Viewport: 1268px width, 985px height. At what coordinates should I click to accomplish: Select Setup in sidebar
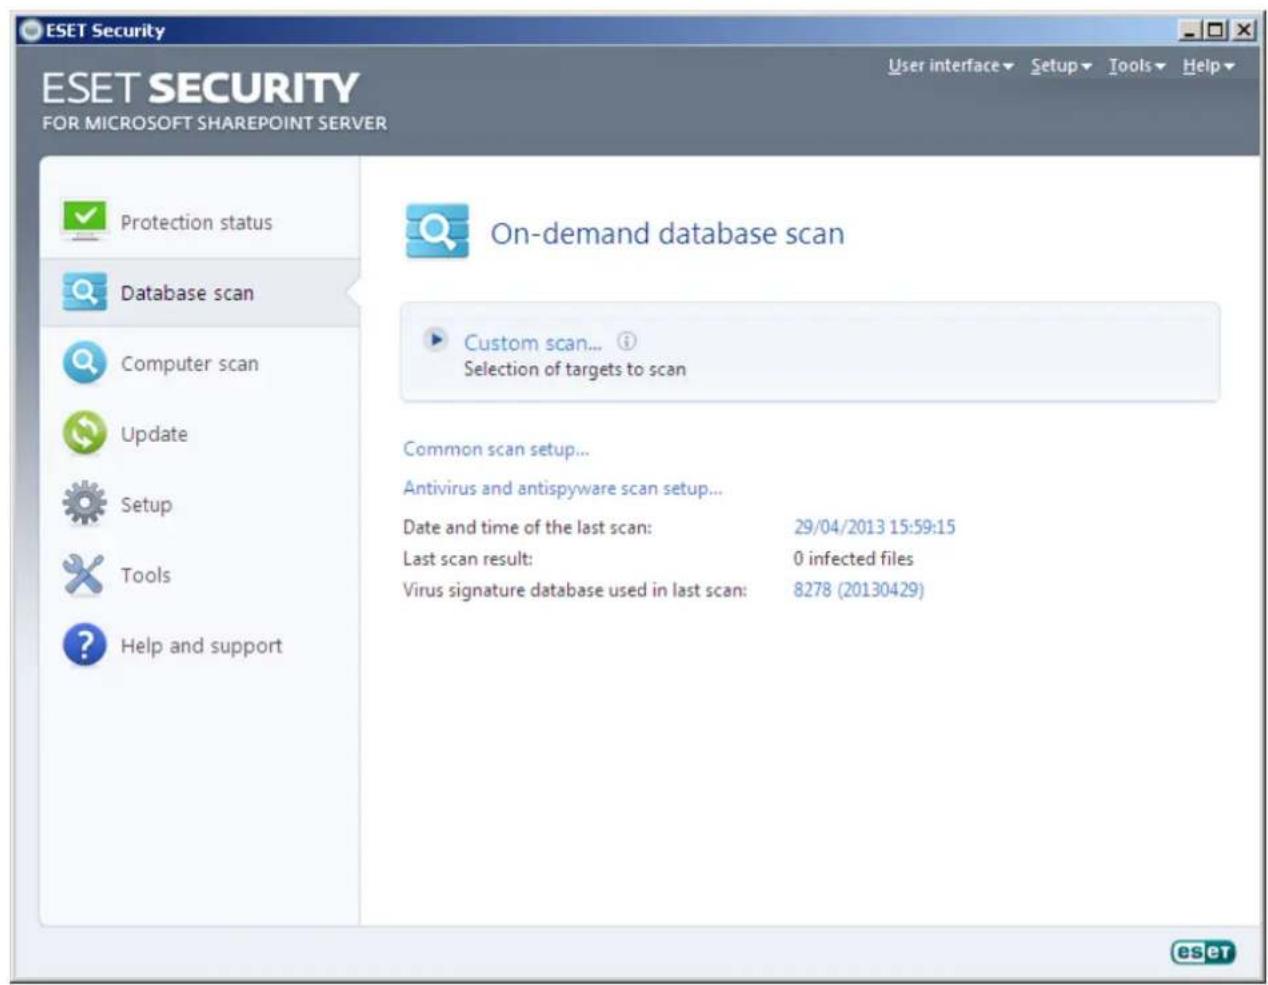pos(200,504)
